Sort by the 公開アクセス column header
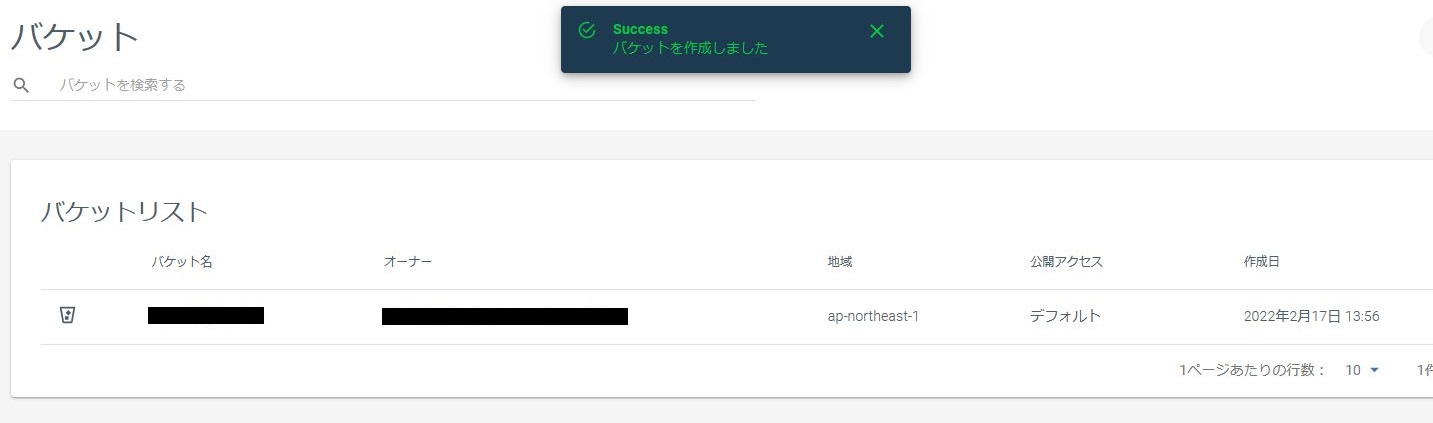This screenshot has width=1433, height=423. (1066, 262)
